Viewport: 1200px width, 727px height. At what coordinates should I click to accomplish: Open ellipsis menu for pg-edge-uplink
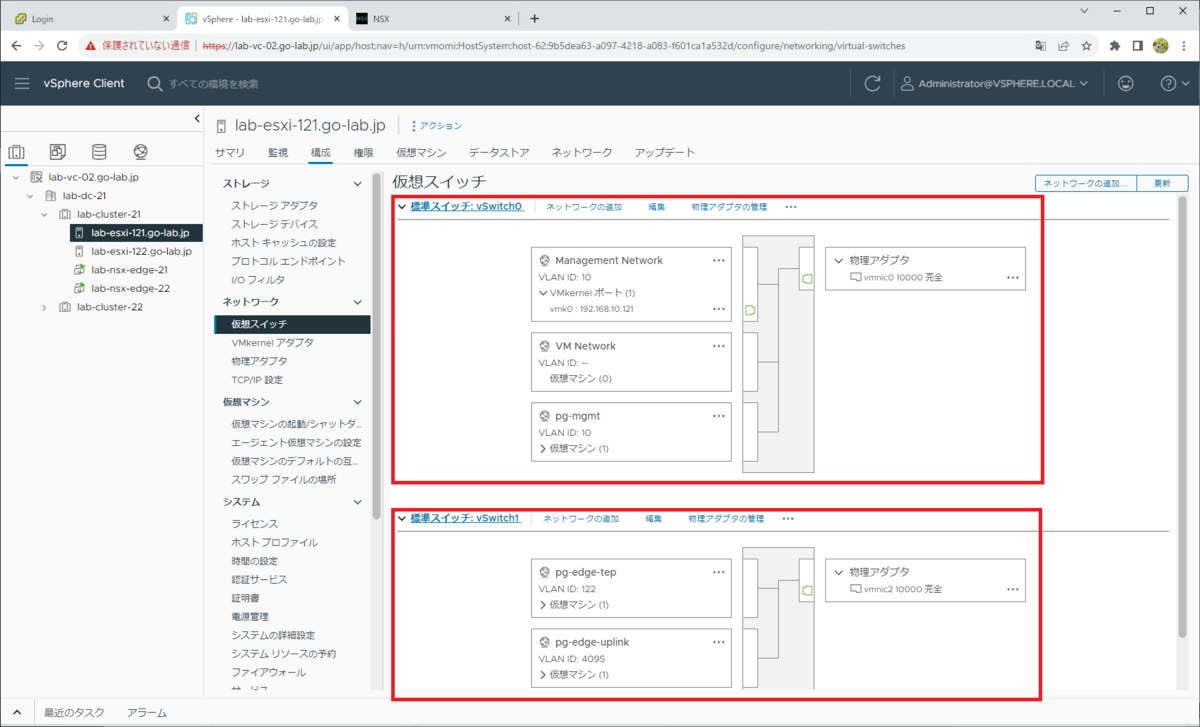point(718,642)
